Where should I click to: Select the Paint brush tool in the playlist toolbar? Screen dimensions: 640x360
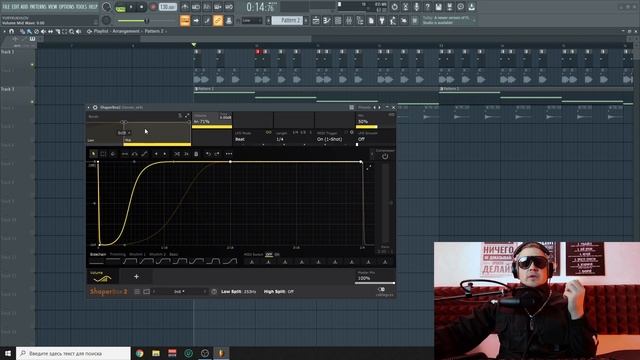pyautogui.click(x=29, y=31)
